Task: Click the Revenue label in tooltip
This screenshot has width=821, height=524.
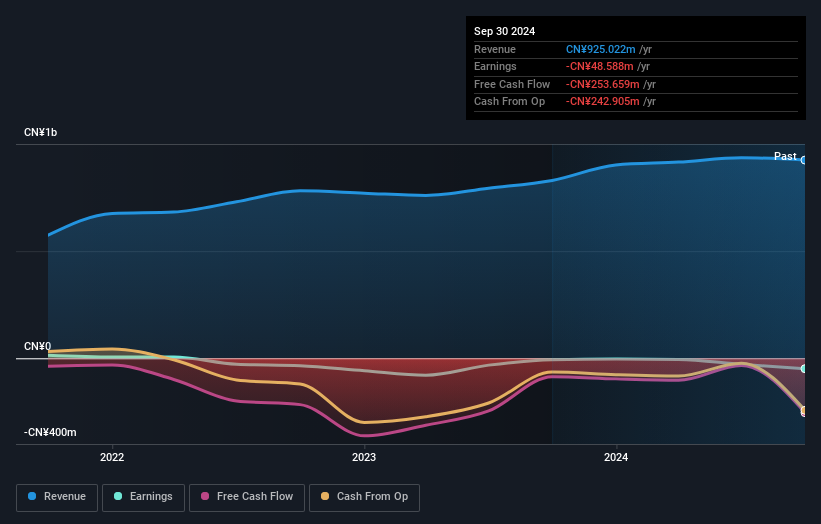Action: tap(495, 49)
